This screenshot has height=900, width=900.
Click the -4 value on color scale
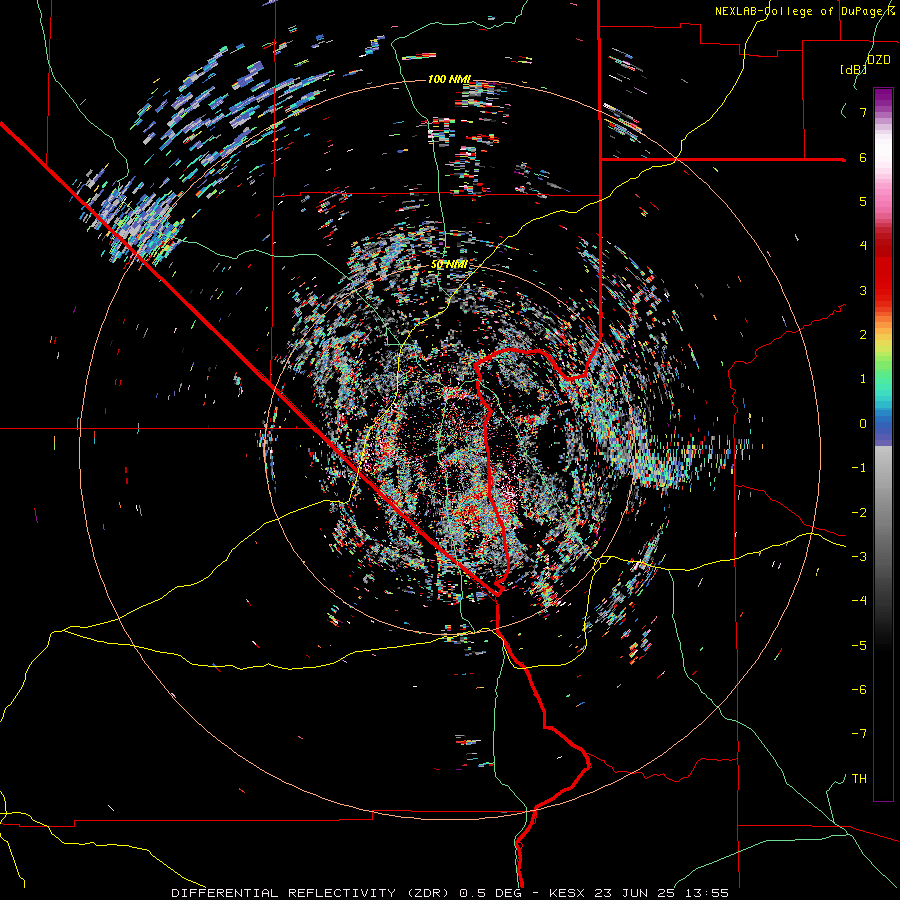click(859, 601)
